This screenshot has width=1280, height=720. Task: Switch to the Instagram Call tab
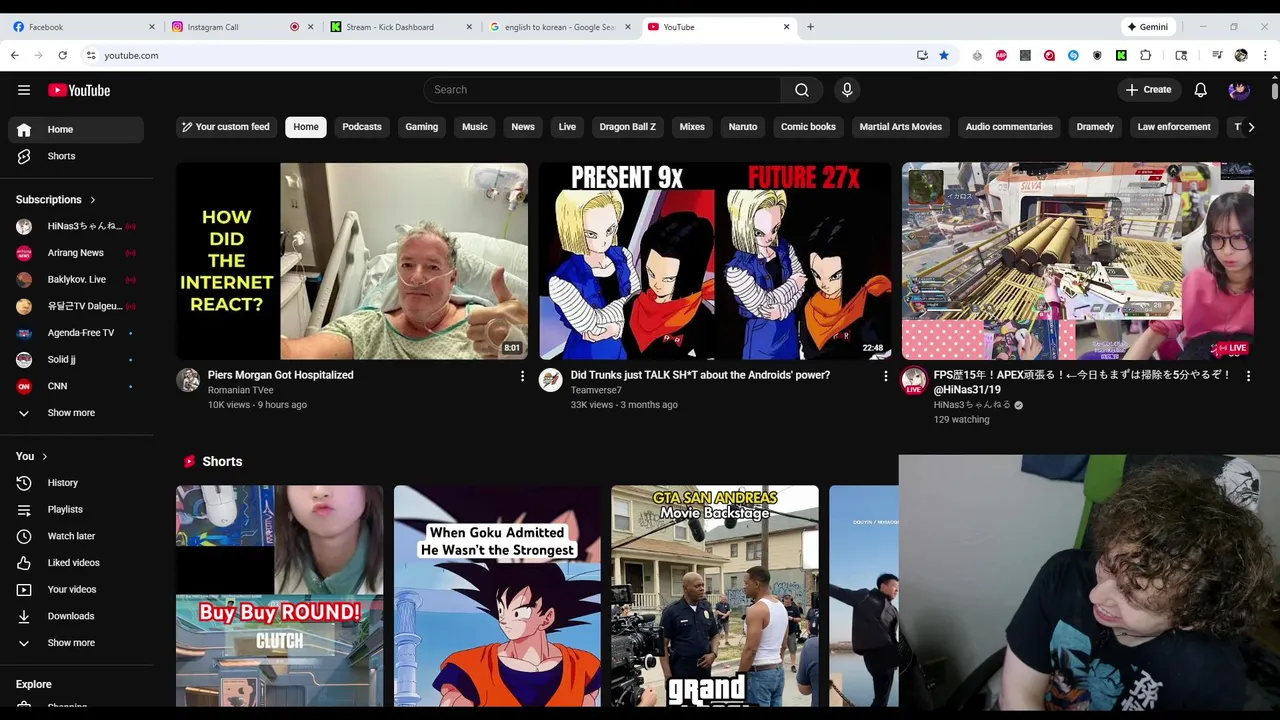coord(240,27)
